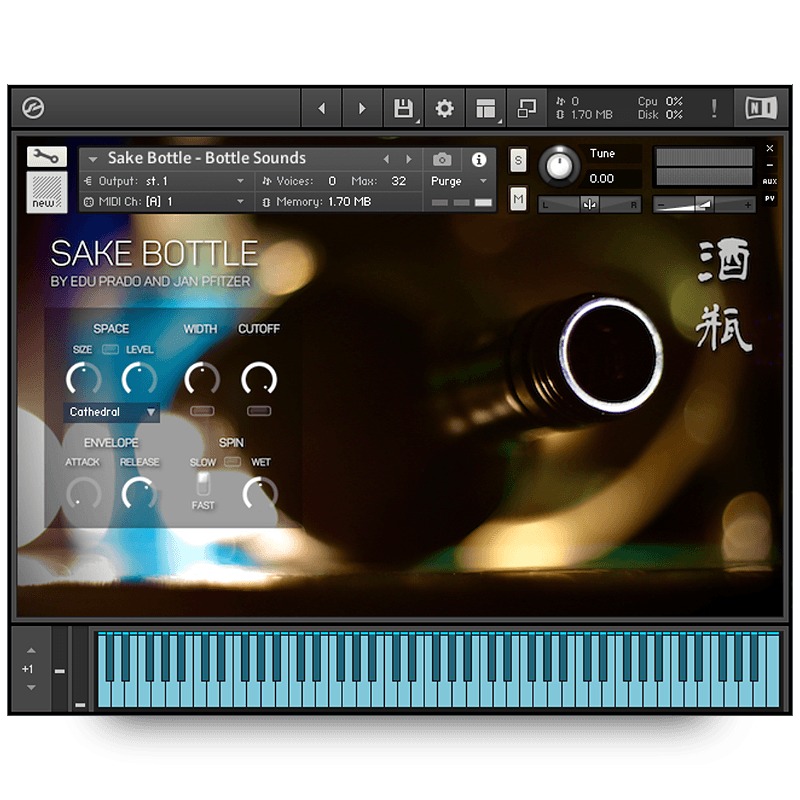800x800 pixels.
Task: Select previous preset arrow beside Sake Bottle
Action: (x=386, y=159)
